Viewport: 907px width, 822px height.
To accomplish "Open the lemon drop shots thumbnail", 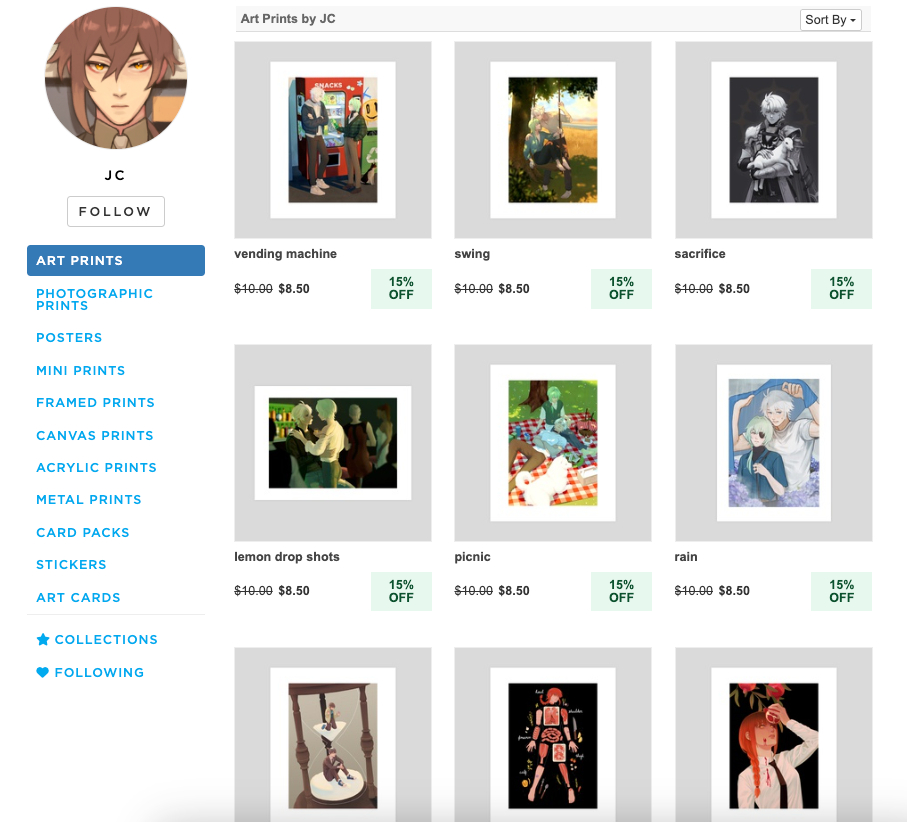I will [x=333, y=443].
